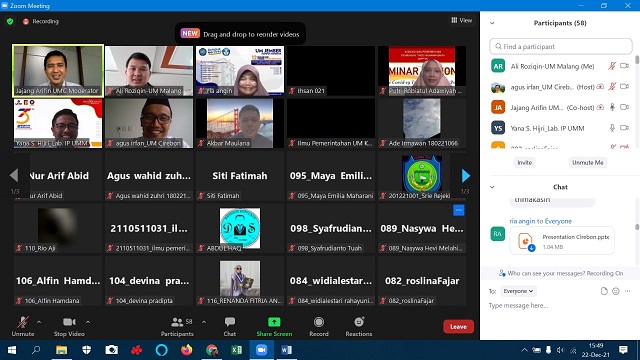Select participant Yana S. Hijri_Lab. IP UMM
The height and width of the screenshot is (360, 640).
pos(560,128)
